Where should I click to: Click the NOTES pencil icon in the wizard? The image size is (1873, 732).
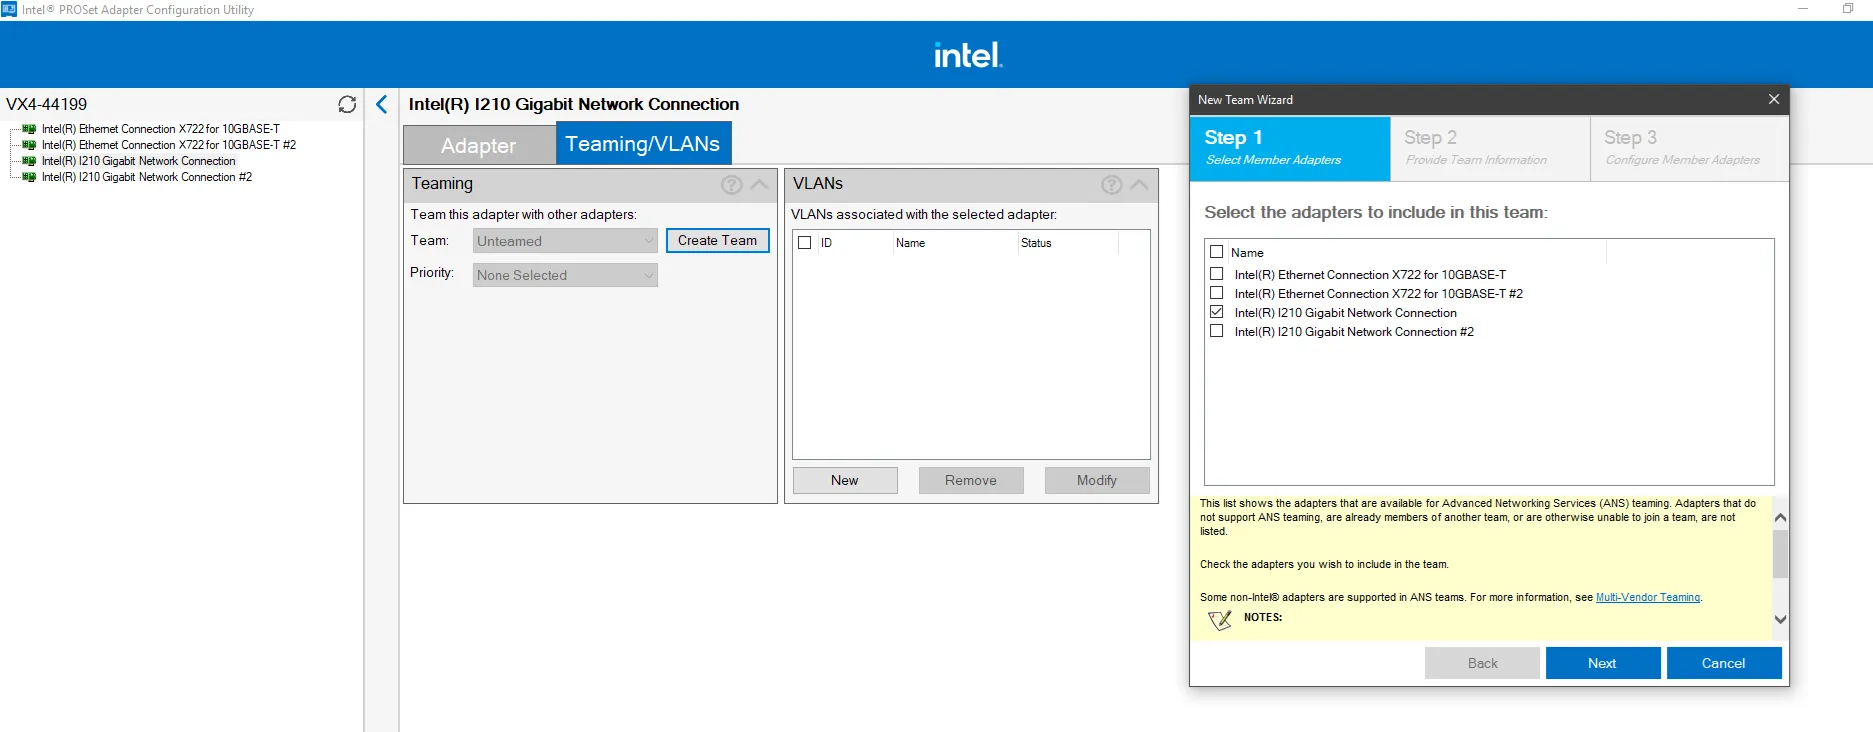(x=1220, y=620)
